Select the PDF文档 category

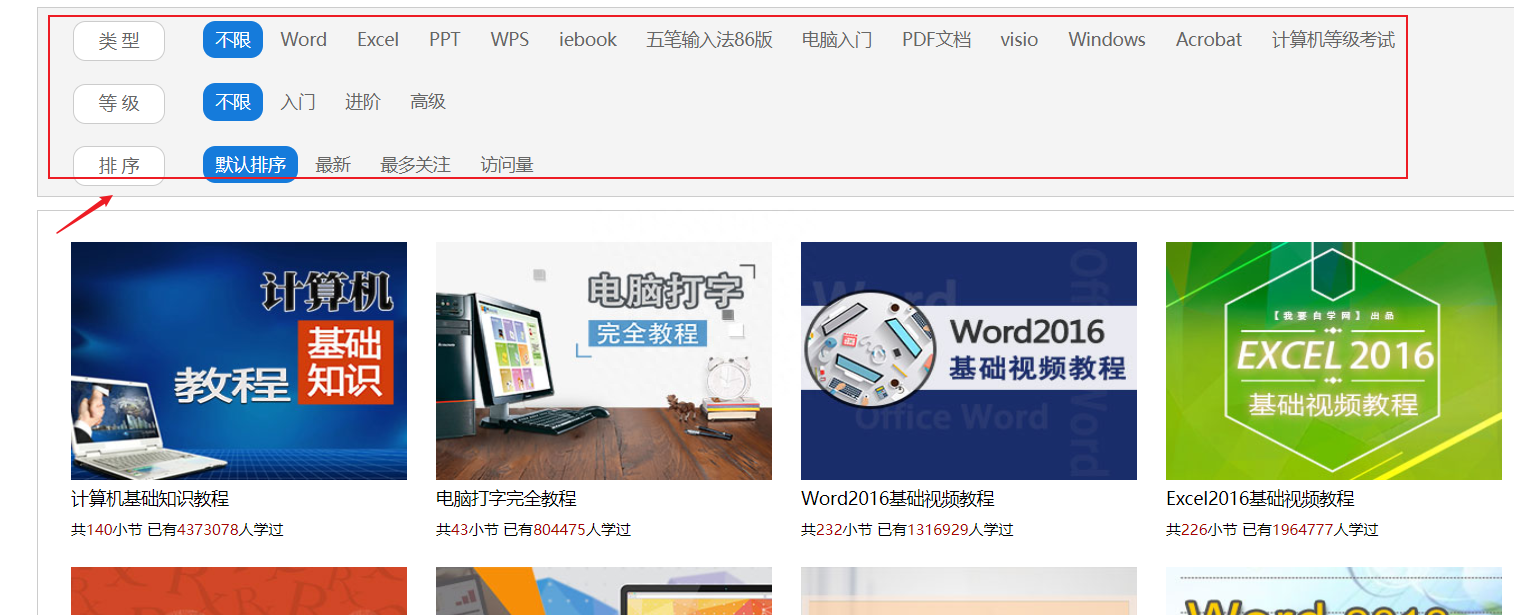936,40
